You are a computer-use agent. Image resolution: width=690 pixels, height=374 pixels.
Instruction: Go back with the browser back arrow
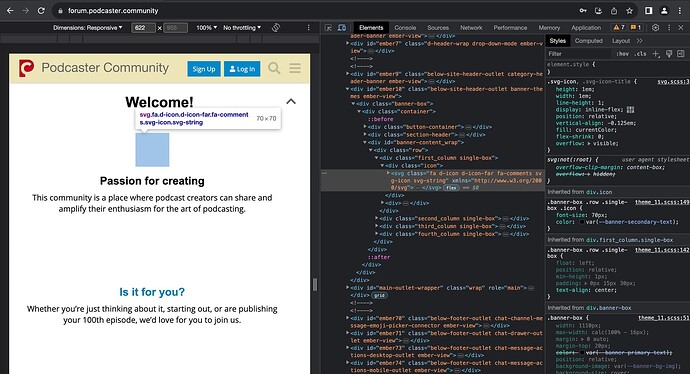click(10, 11)
